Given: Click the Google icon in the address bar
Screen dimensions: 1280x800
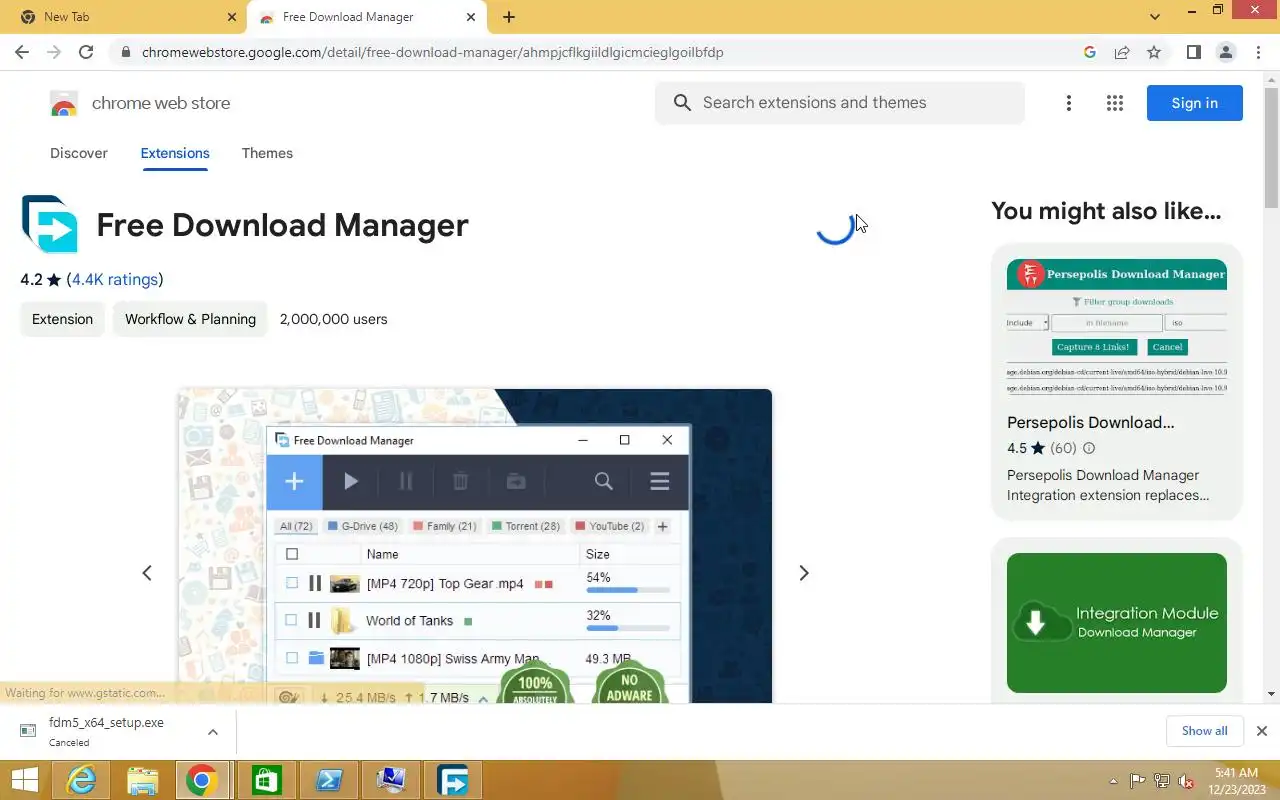Looking at the screenshot, I should [1090, 52].
